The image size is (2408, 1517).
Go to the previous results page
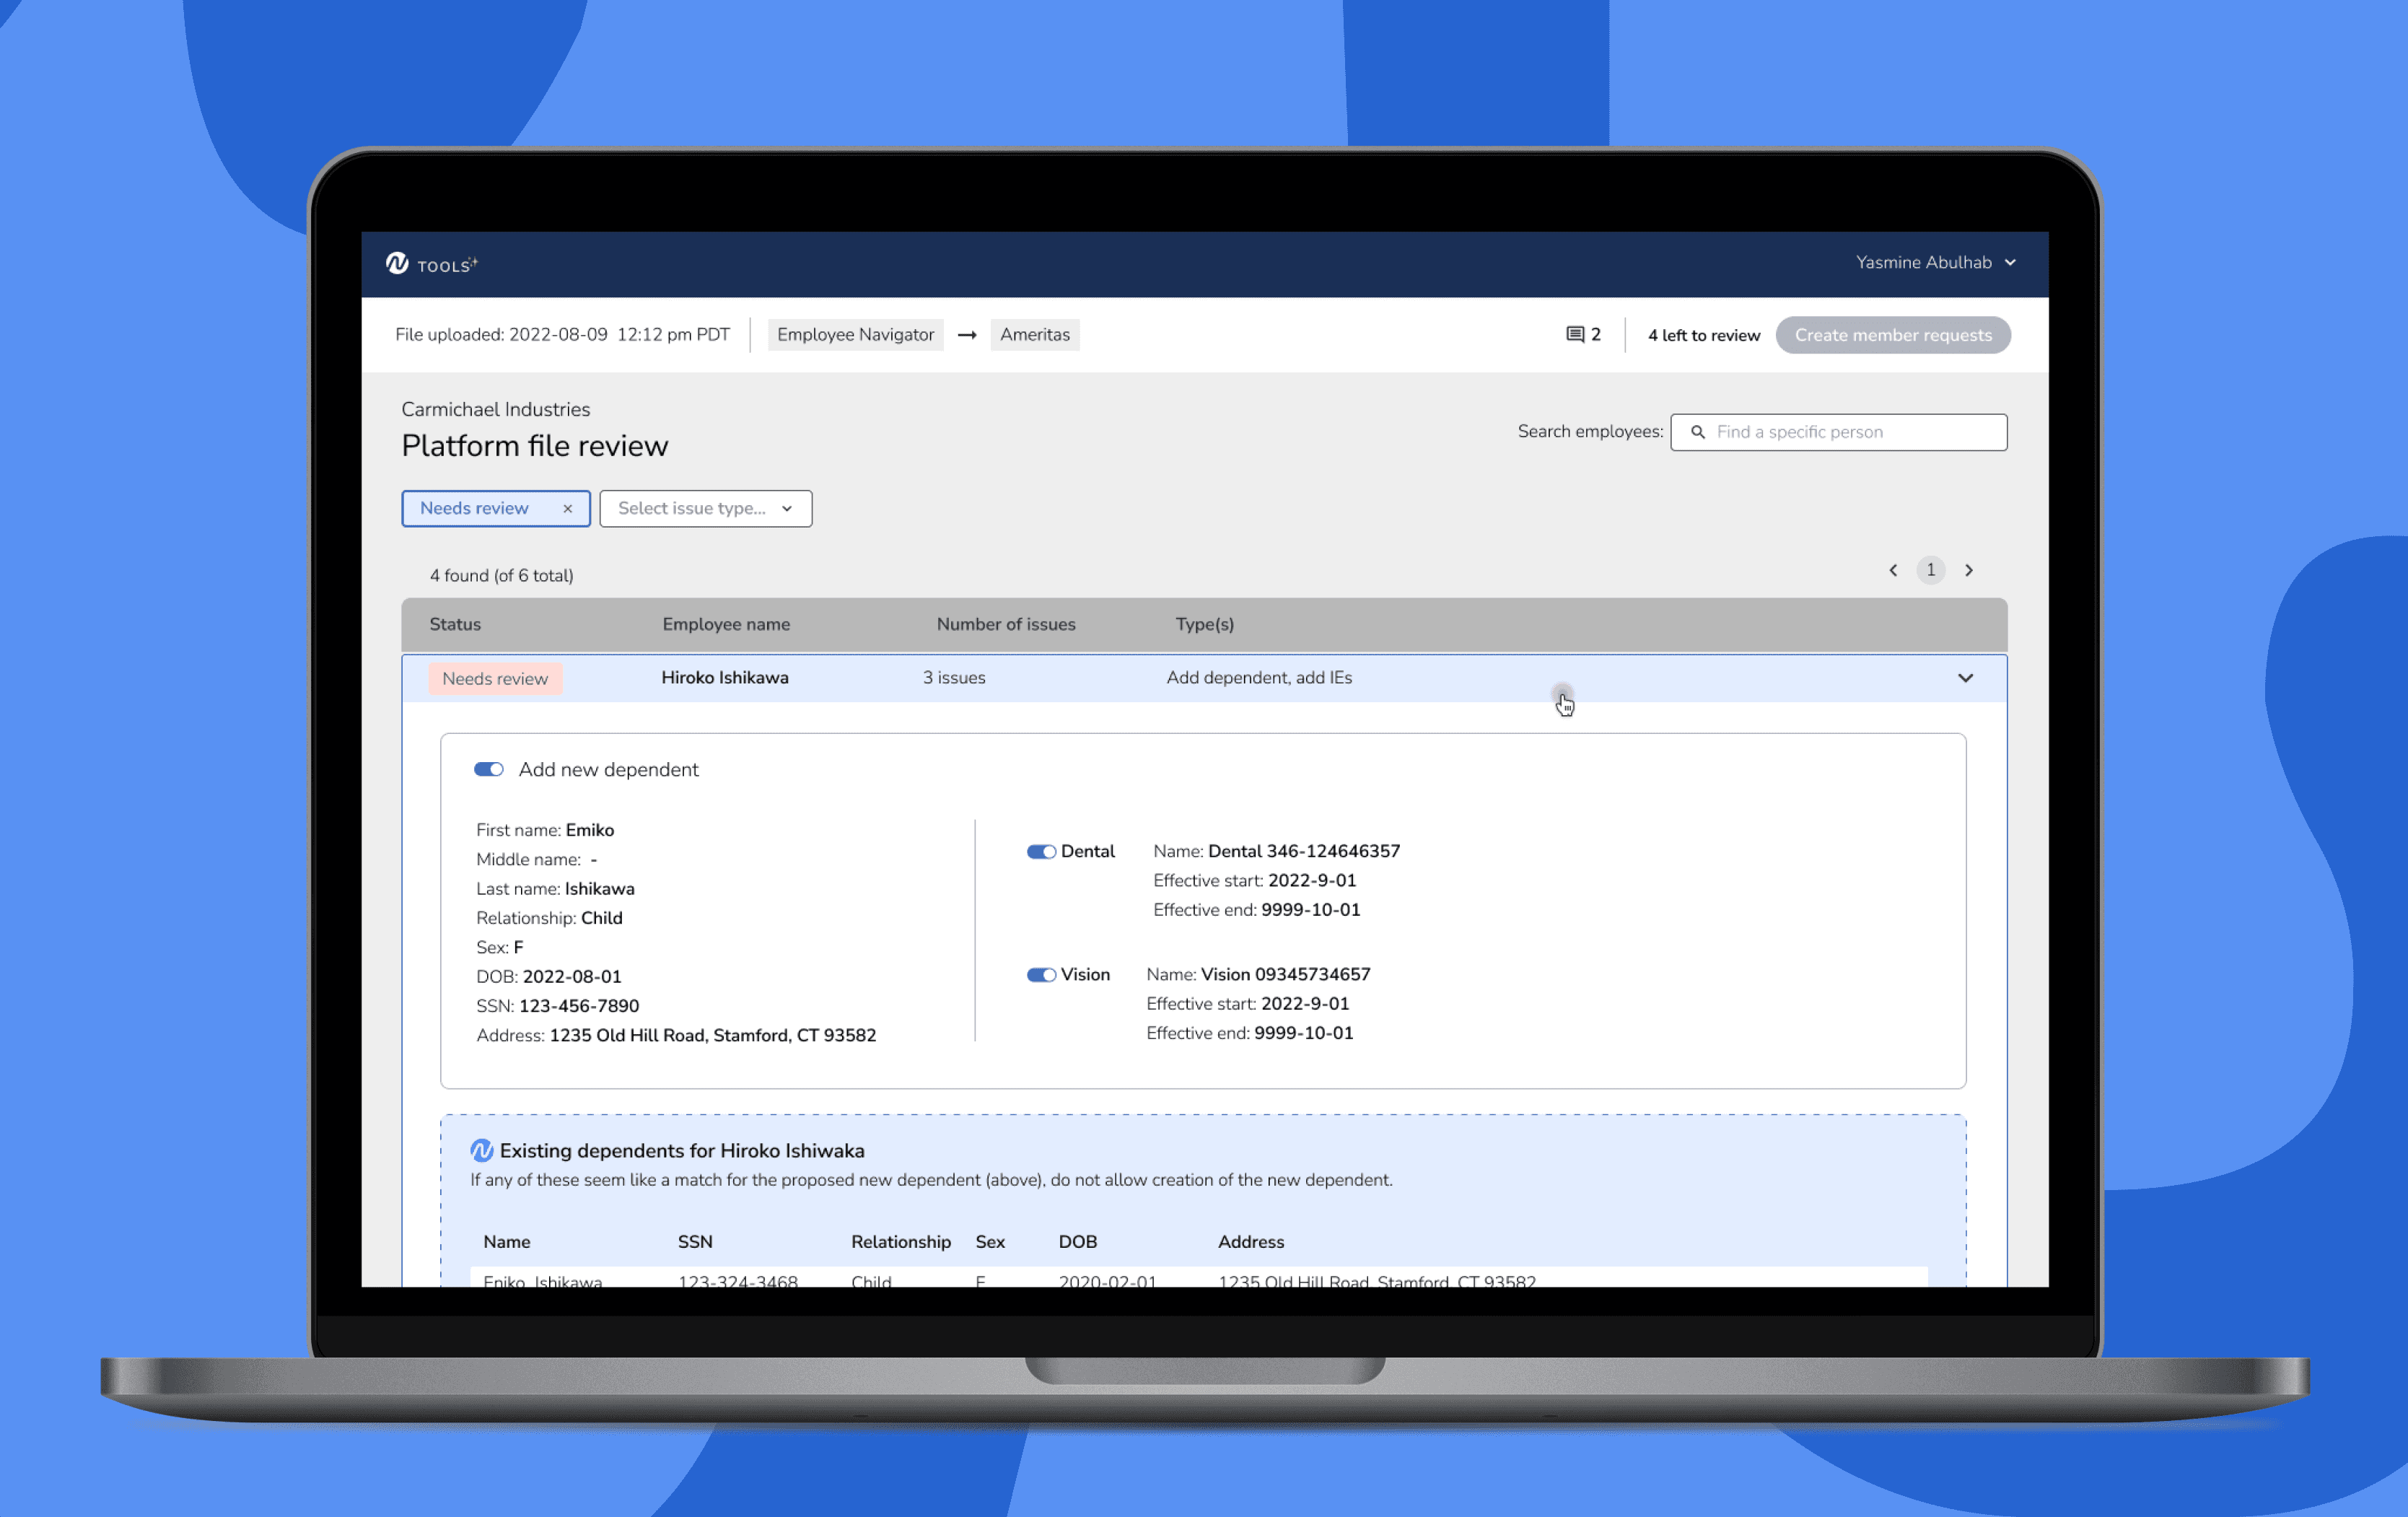point(1893,570)
